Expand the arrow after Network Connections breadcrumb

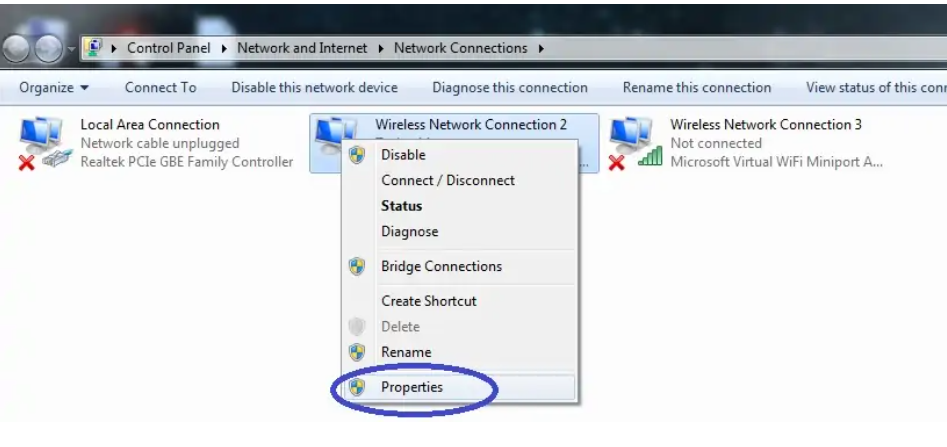pos(541,48)
